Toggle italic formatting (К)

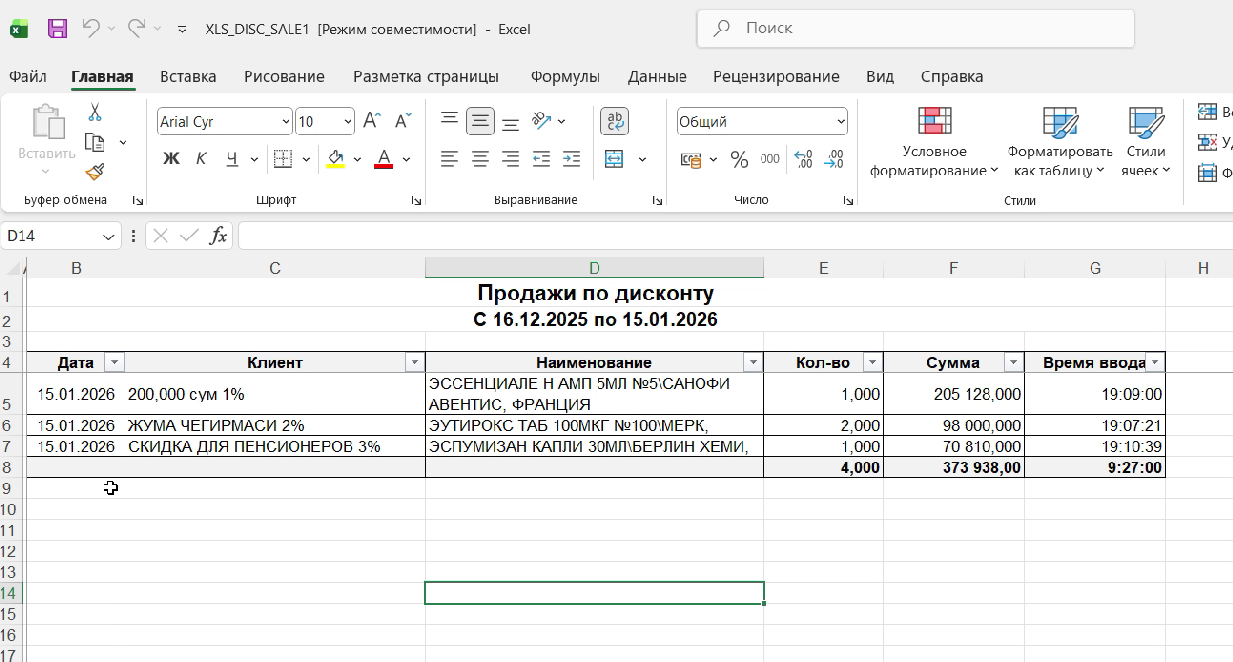201,158
